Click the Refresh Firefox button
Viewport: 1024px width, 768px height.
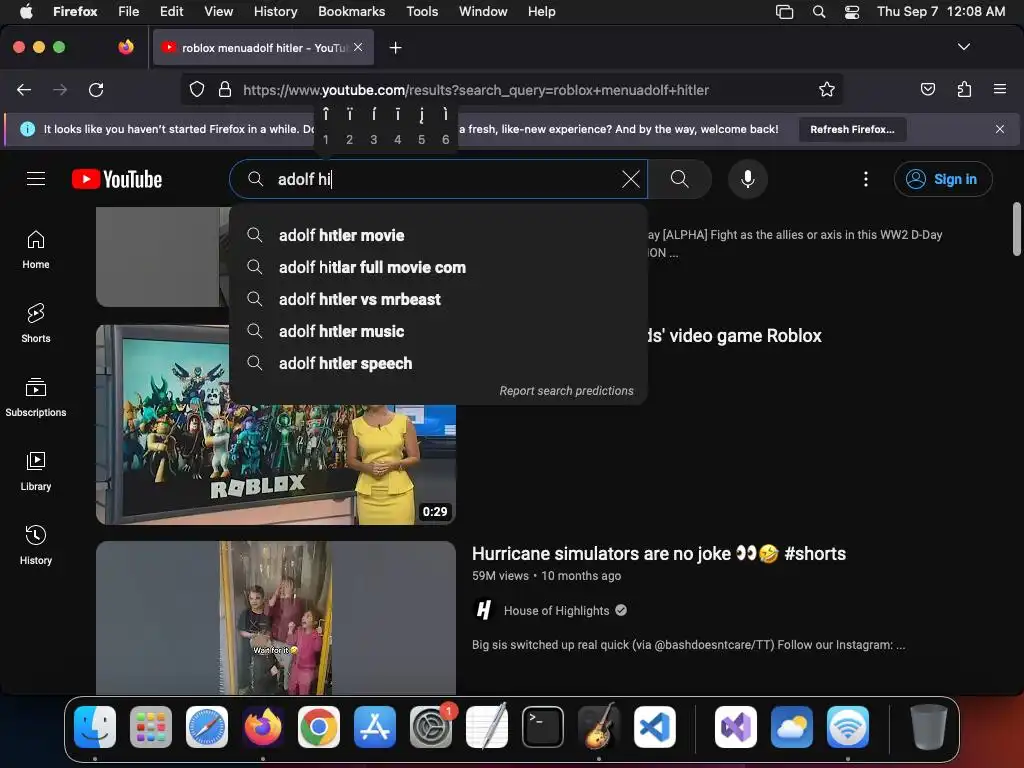(x=852, y=129)
